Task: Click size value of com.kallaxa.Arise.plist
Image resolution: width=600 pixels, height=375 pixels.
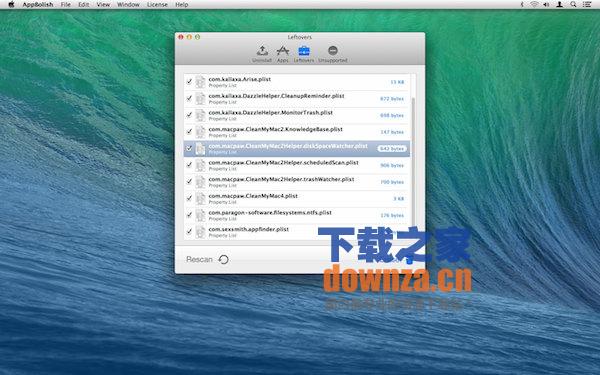Action: pyautogui.click(x=397, y=82)
